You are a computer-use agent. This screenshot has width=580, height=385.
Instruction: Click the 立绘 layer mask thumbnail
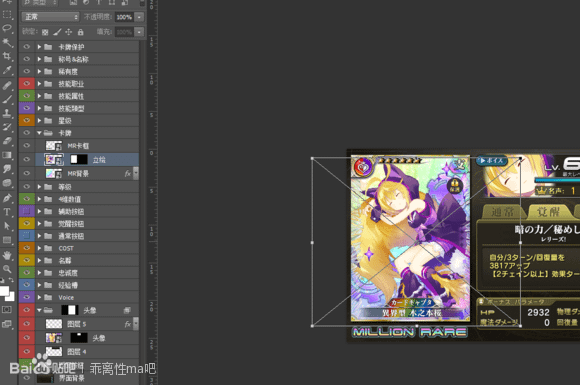point(79,159)
